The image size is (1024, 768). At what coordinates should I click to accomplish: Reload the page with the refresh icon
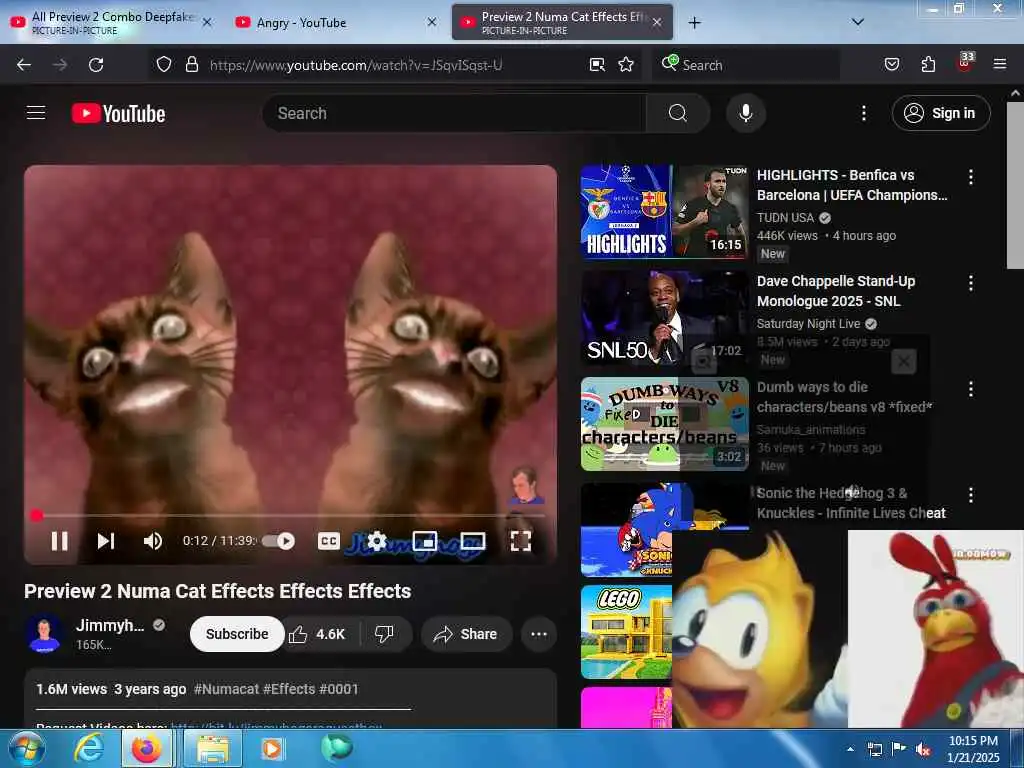point(96,65)
